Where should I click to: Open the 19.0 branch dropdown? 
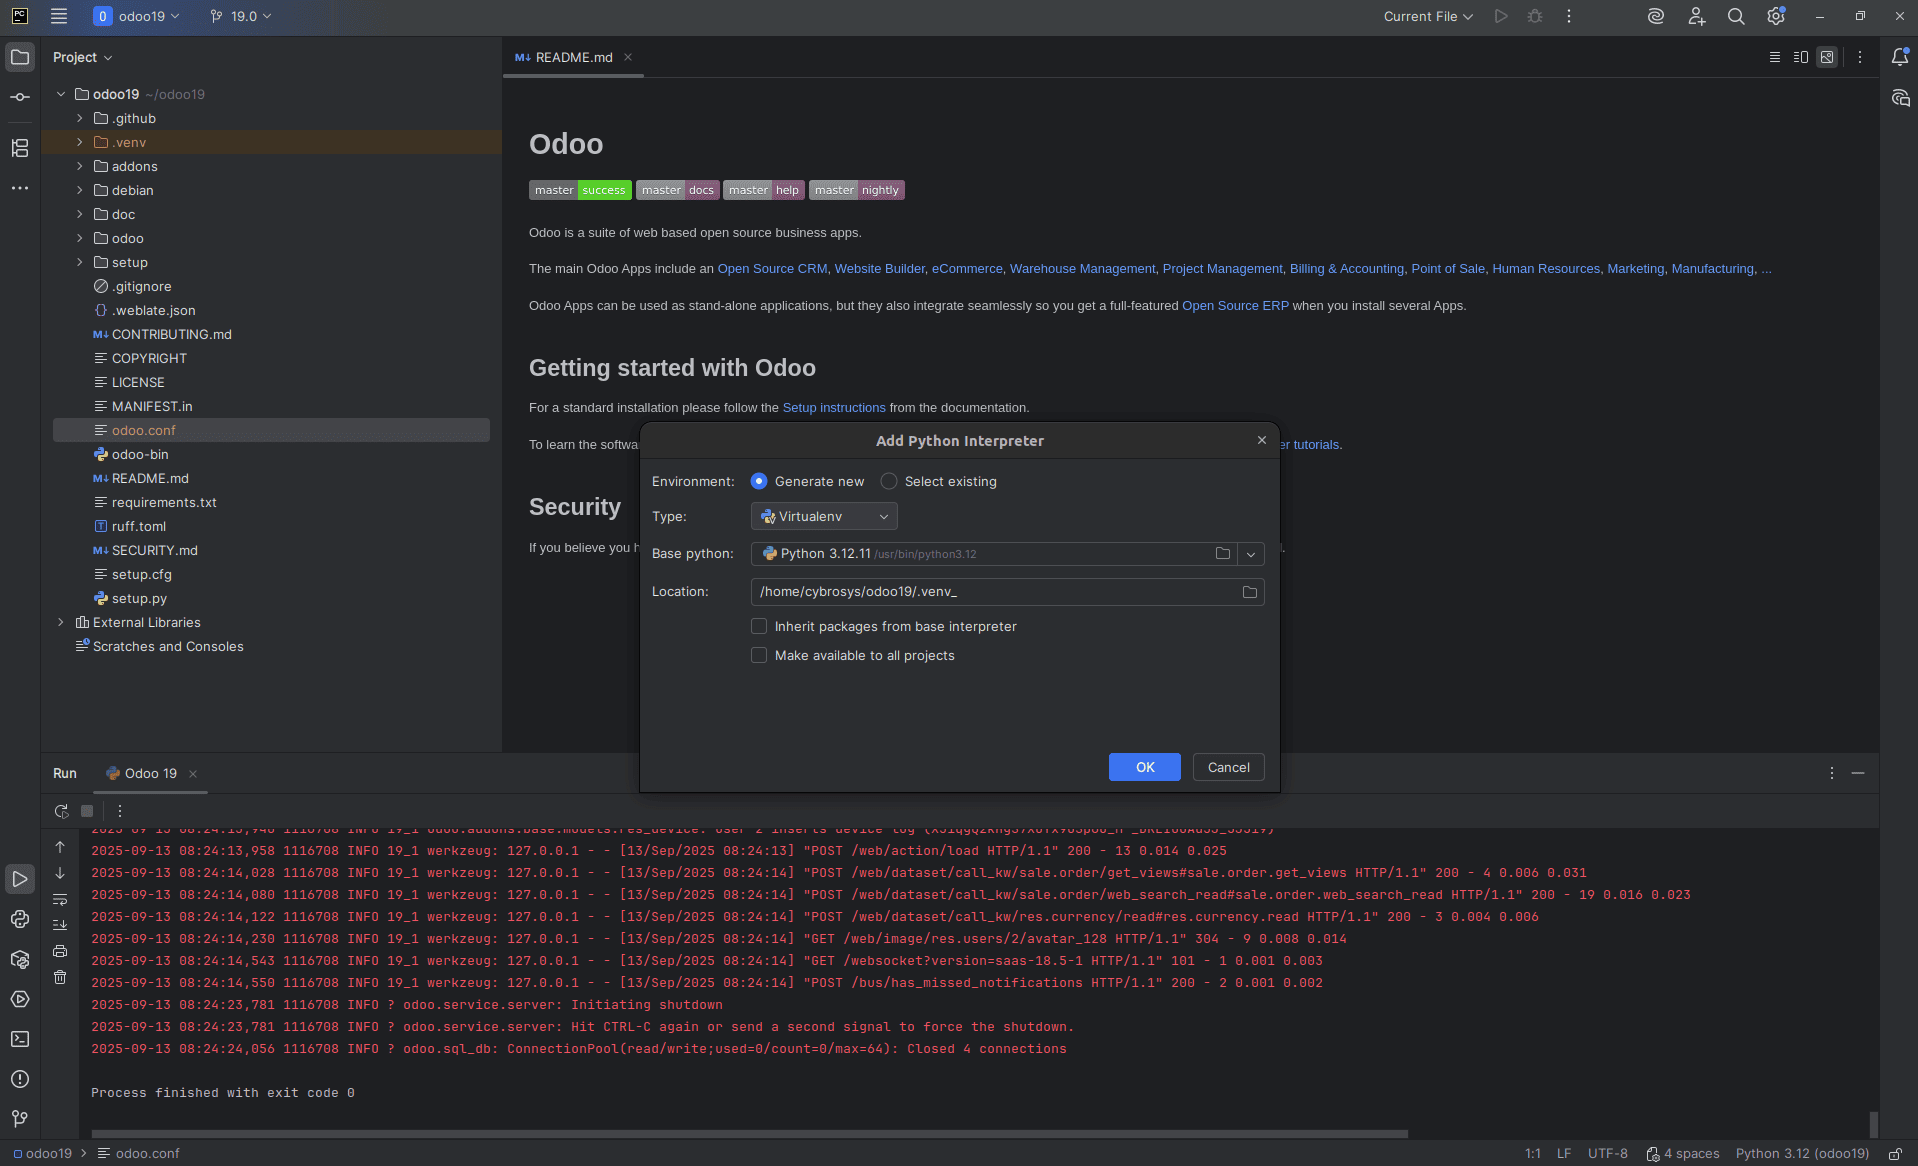coord(241,16)
